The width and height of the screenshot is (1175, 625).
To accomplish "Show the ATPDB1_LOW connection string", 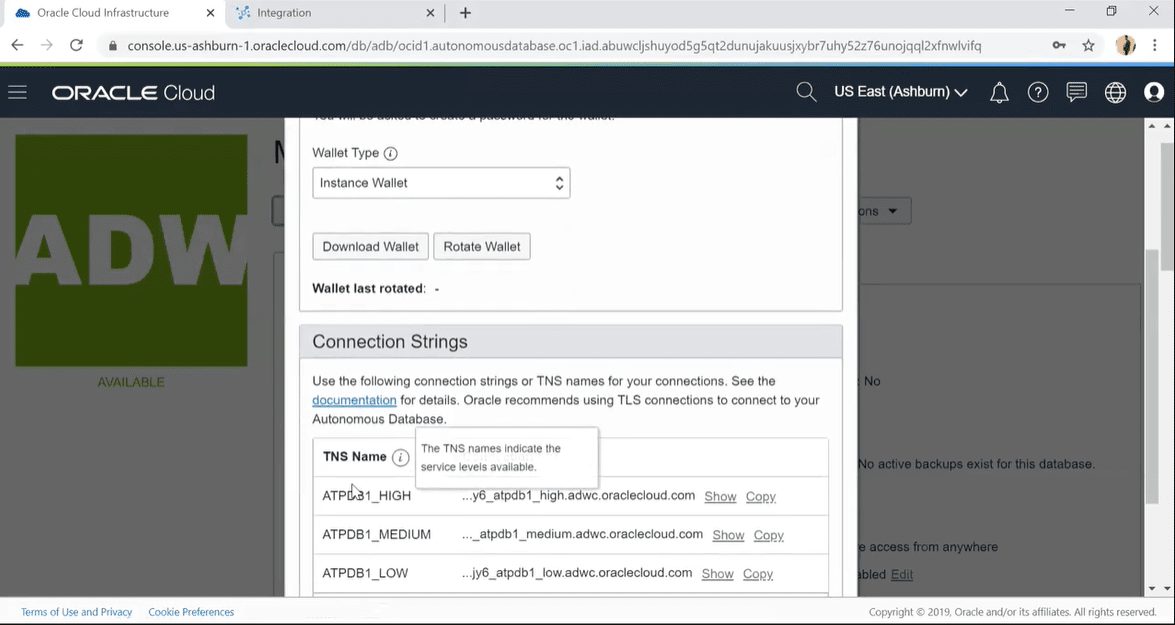I will click(x=717, y=574).
